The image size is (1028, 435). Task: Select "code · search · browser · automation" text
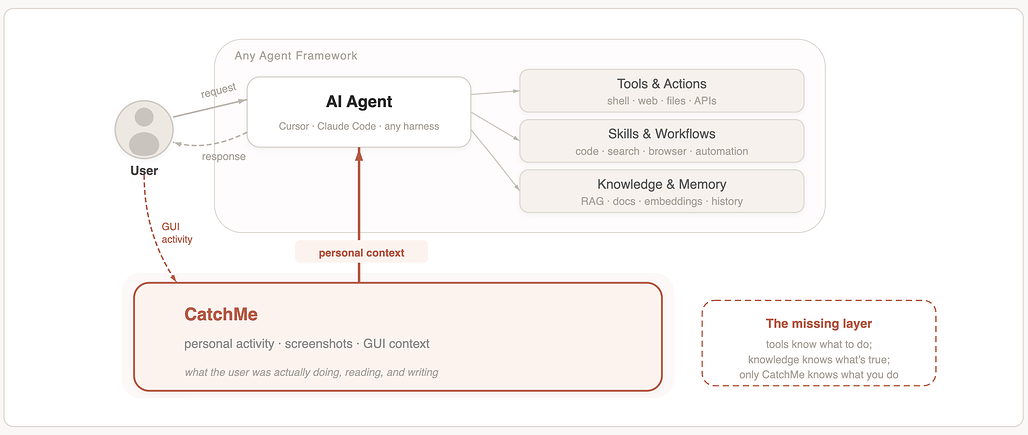point(661,151)
